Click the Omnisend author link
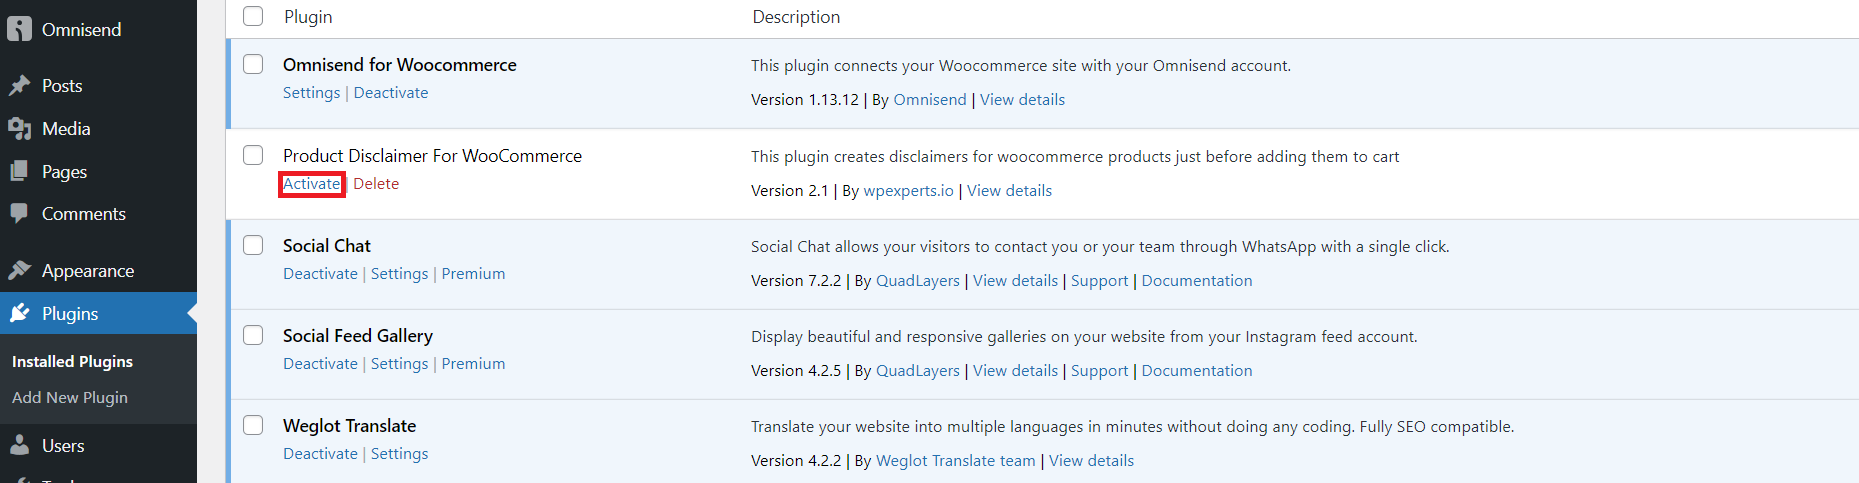Screen dimensions: 1859x483 (x=930, y=100)
